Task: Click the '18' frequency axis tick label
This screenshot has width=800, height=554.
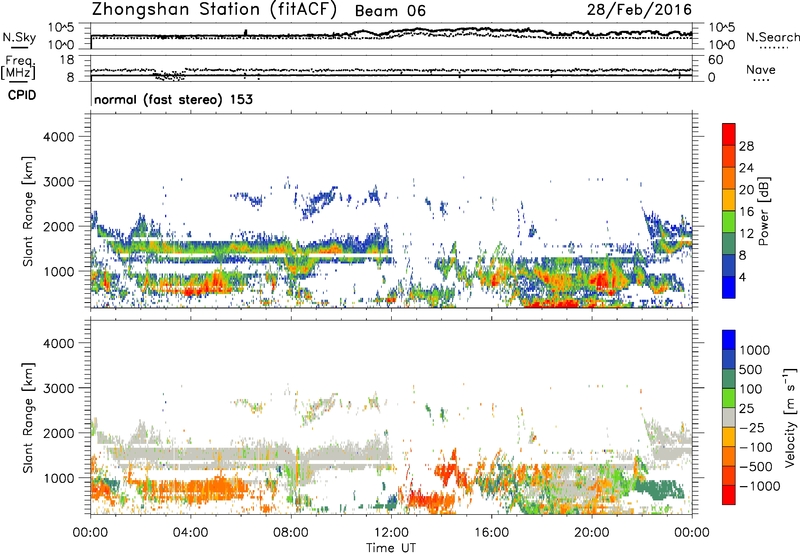Action: [67, 60]
